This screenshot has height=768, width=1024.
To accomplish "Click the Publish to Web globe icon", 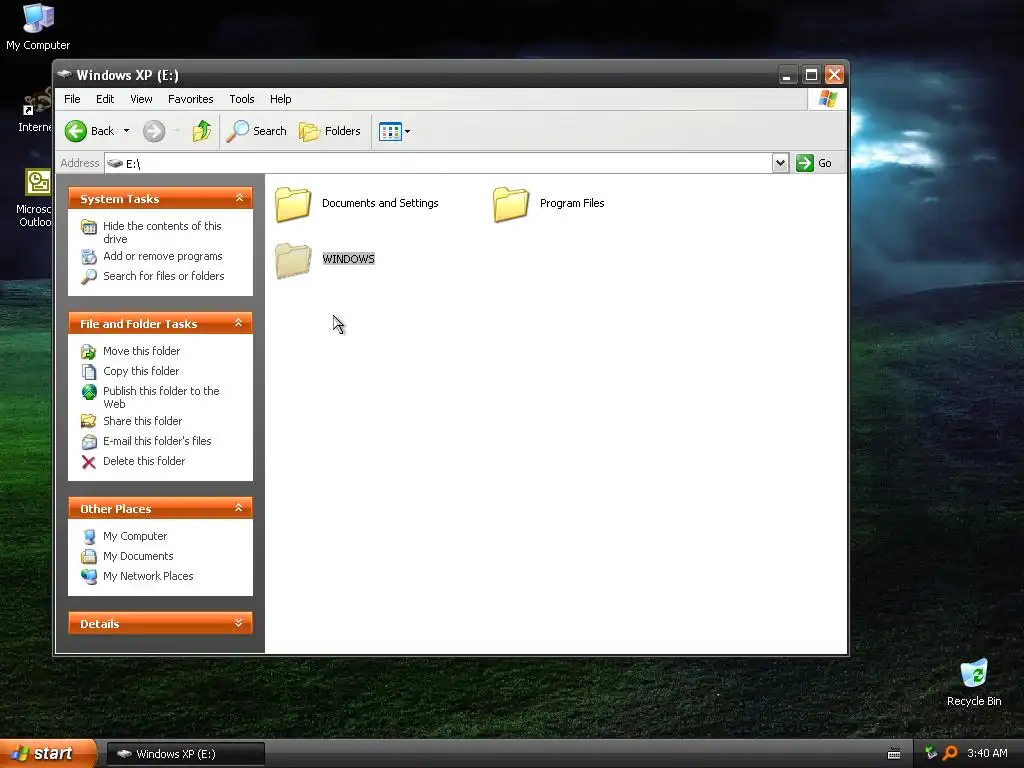I will point(89,392).
